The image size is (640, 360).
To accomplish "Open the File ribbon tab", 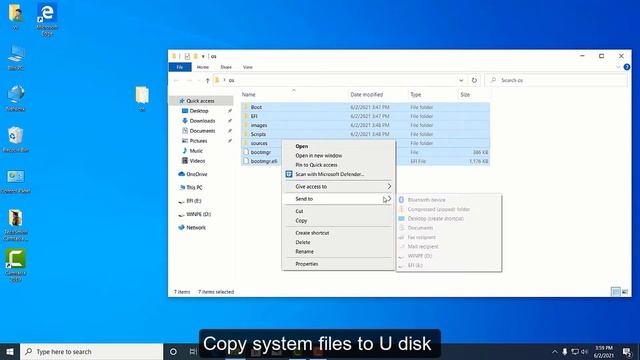I will click(180, 67).
